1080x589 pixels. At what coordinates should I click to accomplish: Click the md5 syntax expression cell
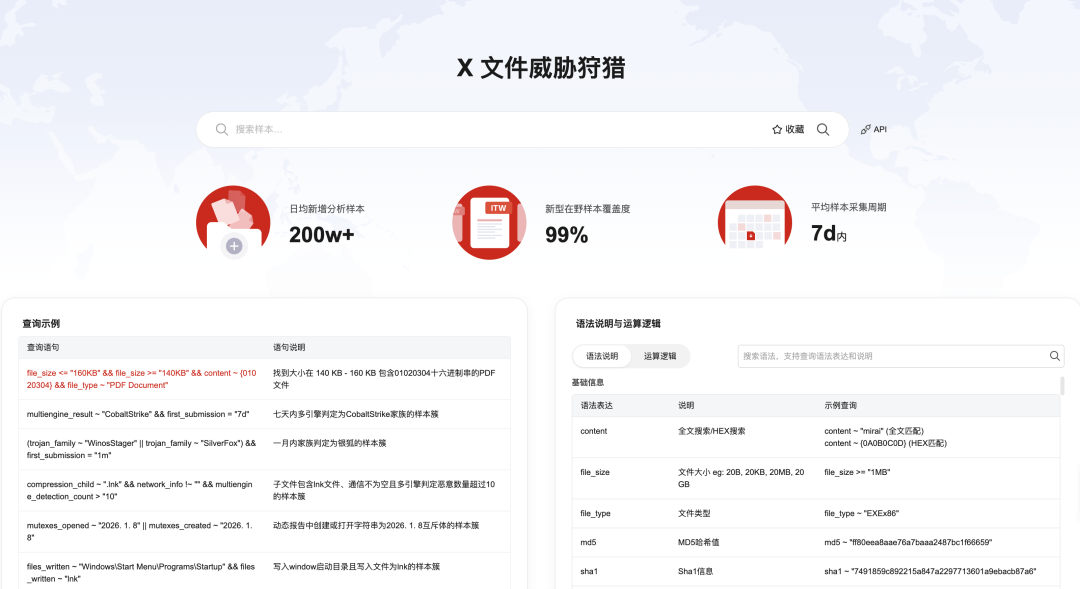(x=588, y=542)
